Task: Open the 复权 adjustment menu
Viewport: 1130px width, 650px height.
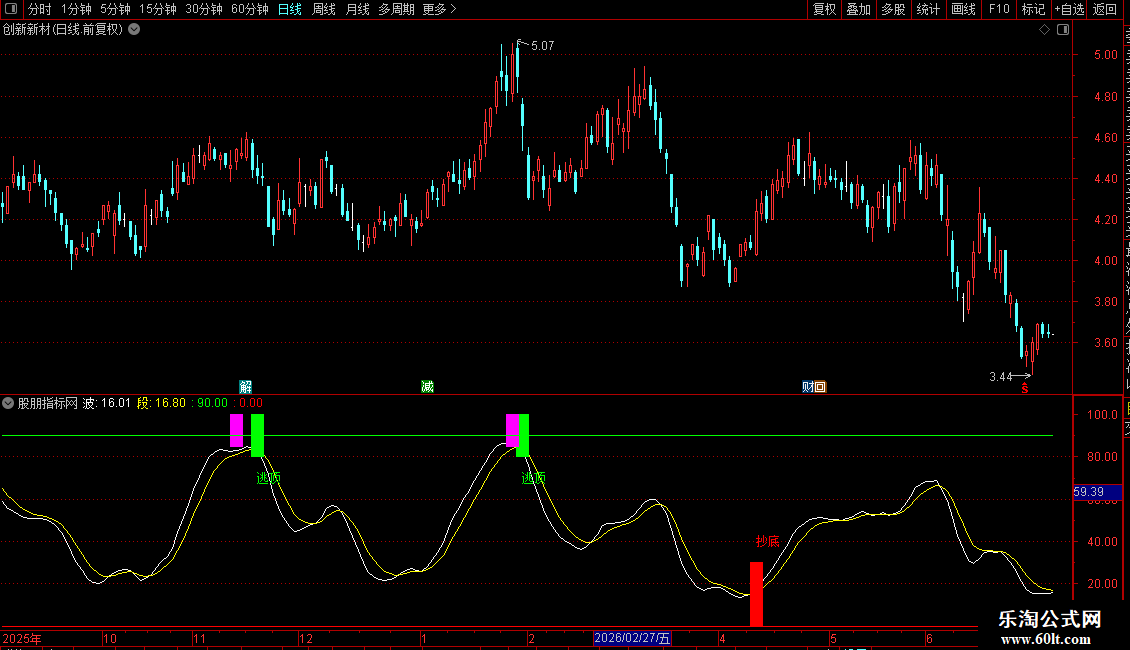Action: tap(824, 9)
